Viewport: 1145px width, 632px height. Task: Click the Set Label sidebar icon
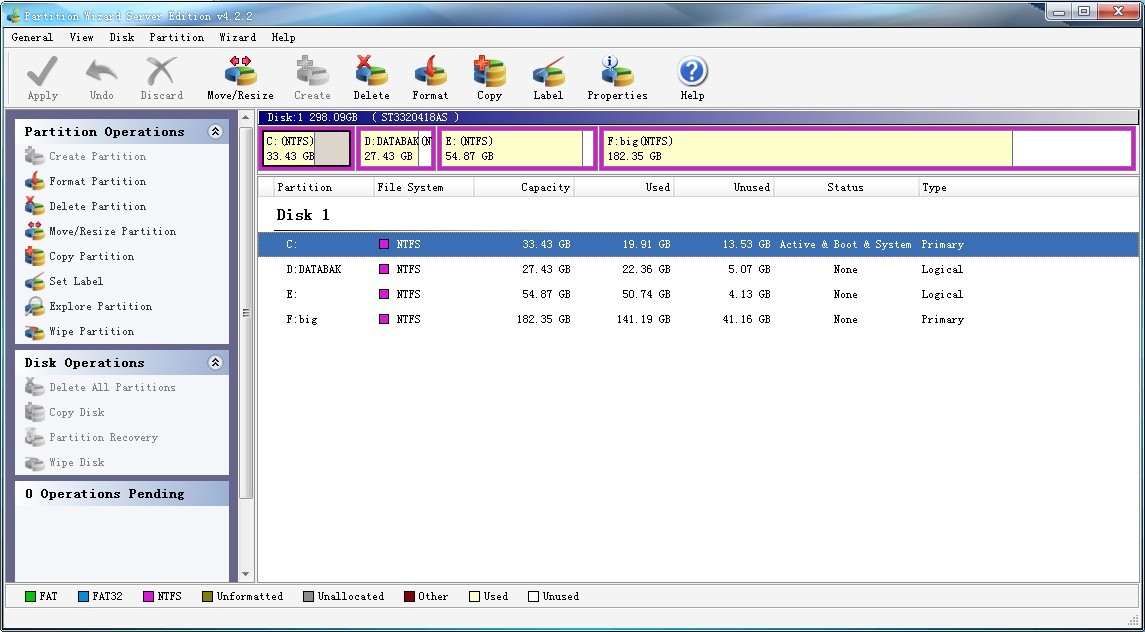click(34, 281)
